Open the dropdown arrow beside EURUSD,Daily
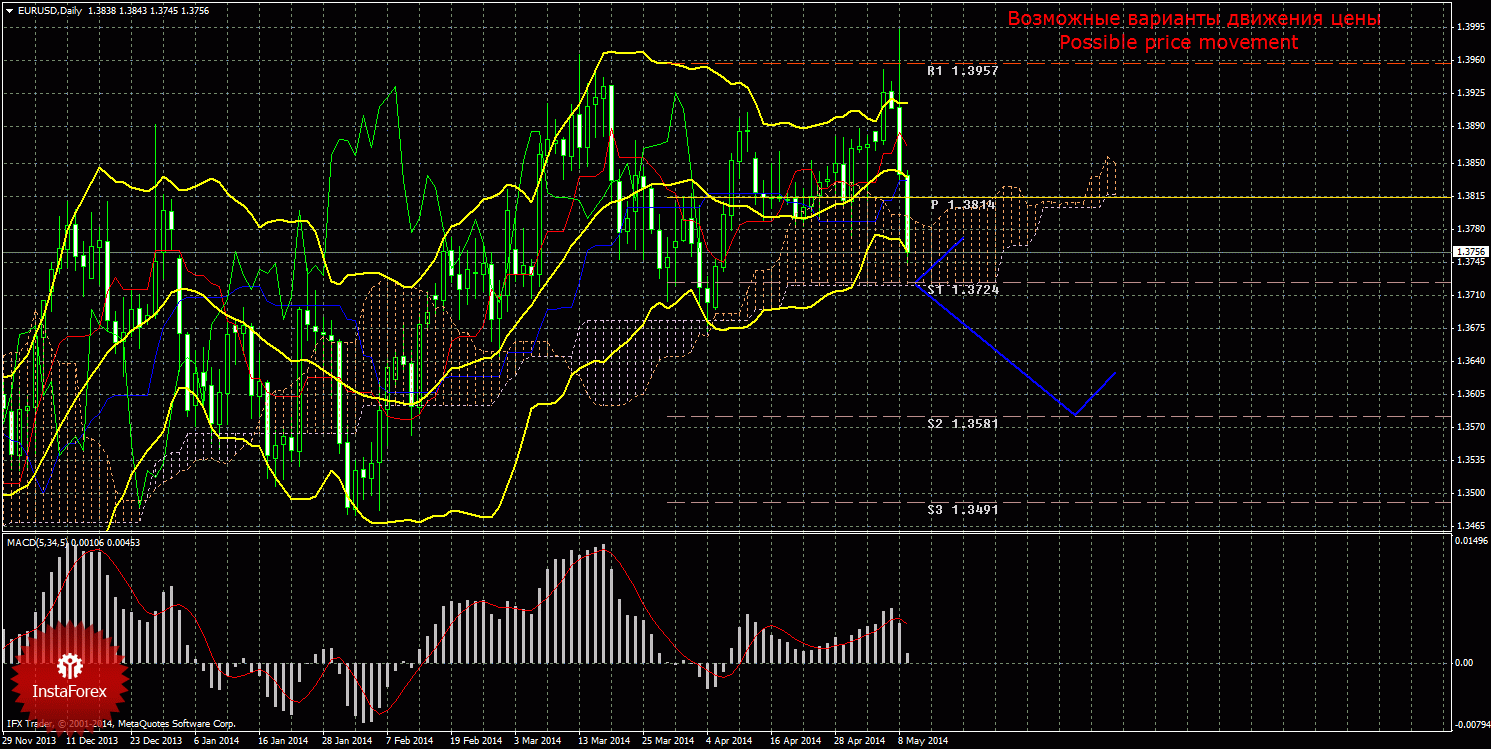 (9, 11)
